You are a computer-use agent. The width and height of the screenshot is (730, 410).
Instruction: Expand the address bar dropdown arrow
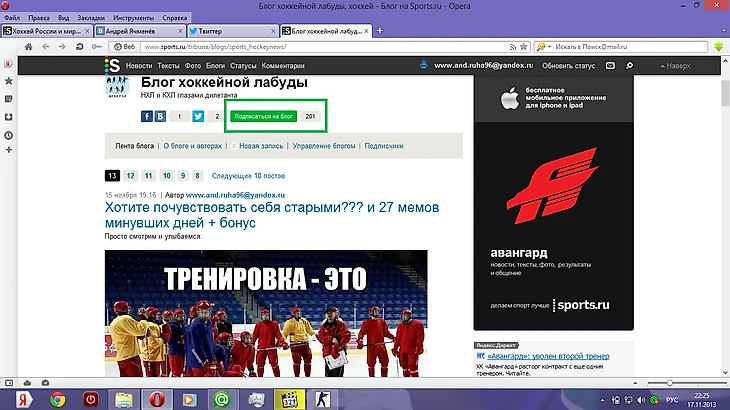click(x=524, y=46)
